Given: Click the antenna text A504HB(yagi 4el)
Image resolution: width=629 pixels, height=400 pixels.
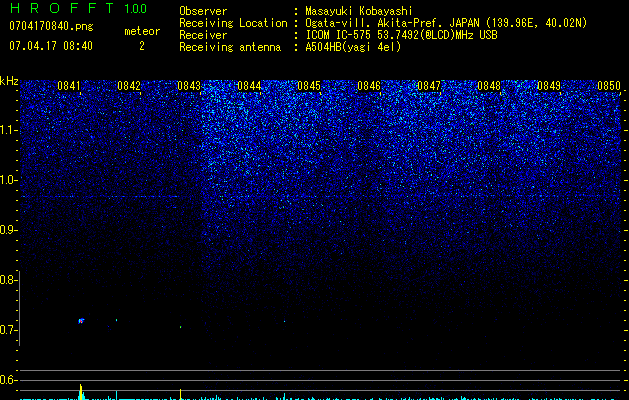Looking at the screenshot, I should click(353, 47).
